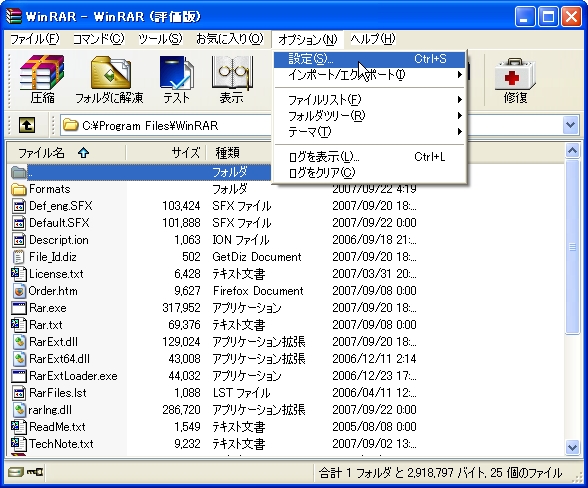
Task: Click the key icon in status bar
Action: 35,472
